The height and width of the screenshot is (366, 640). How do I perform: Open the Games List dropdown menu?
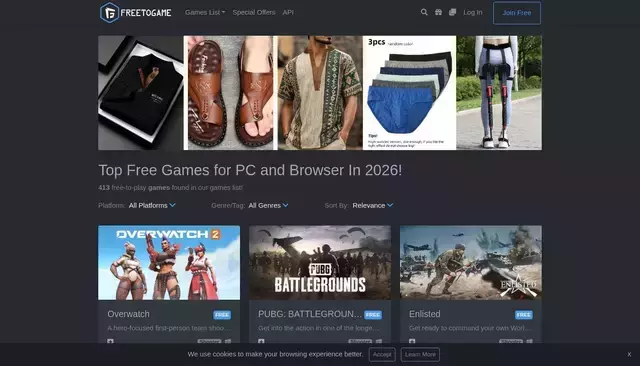(205, 12)
